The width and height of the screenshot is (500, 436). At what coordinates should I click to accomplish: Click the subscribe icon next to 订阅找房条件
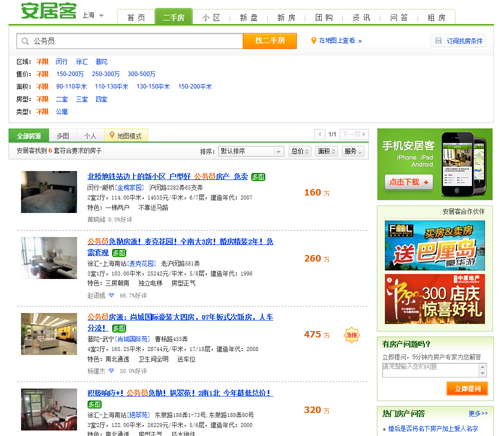(438, 41)
